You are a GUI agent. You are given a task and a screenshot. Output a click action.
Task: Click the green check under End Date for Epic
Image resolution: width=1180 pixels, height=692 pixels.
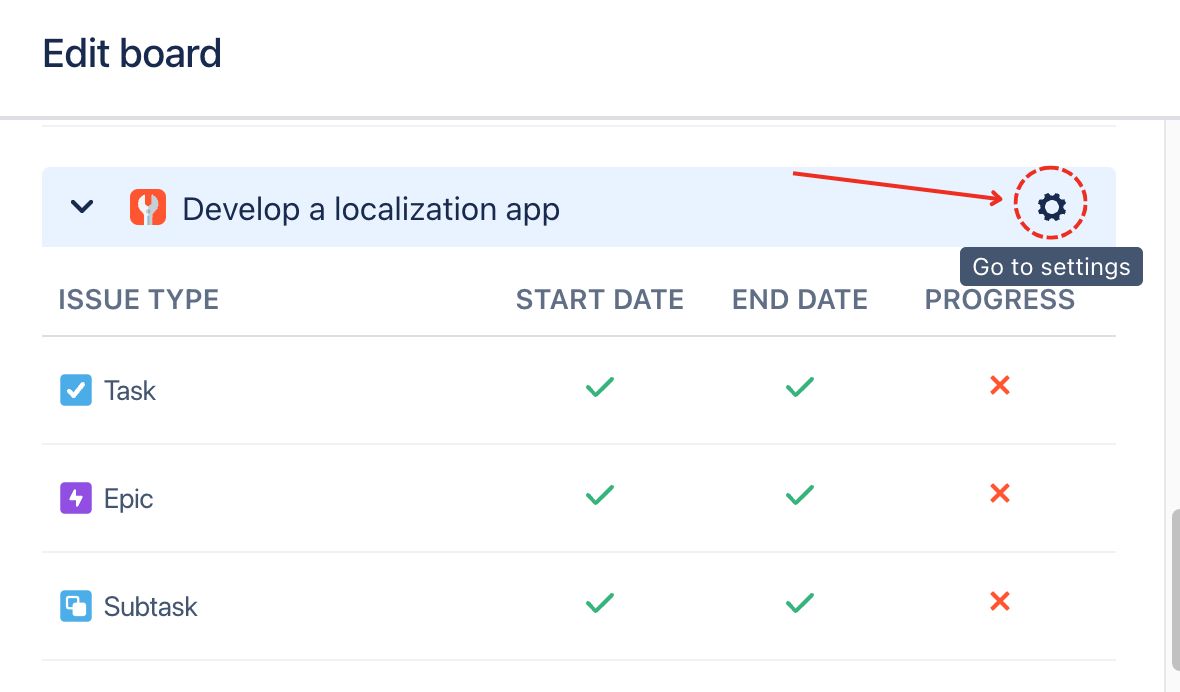(799, 495)
